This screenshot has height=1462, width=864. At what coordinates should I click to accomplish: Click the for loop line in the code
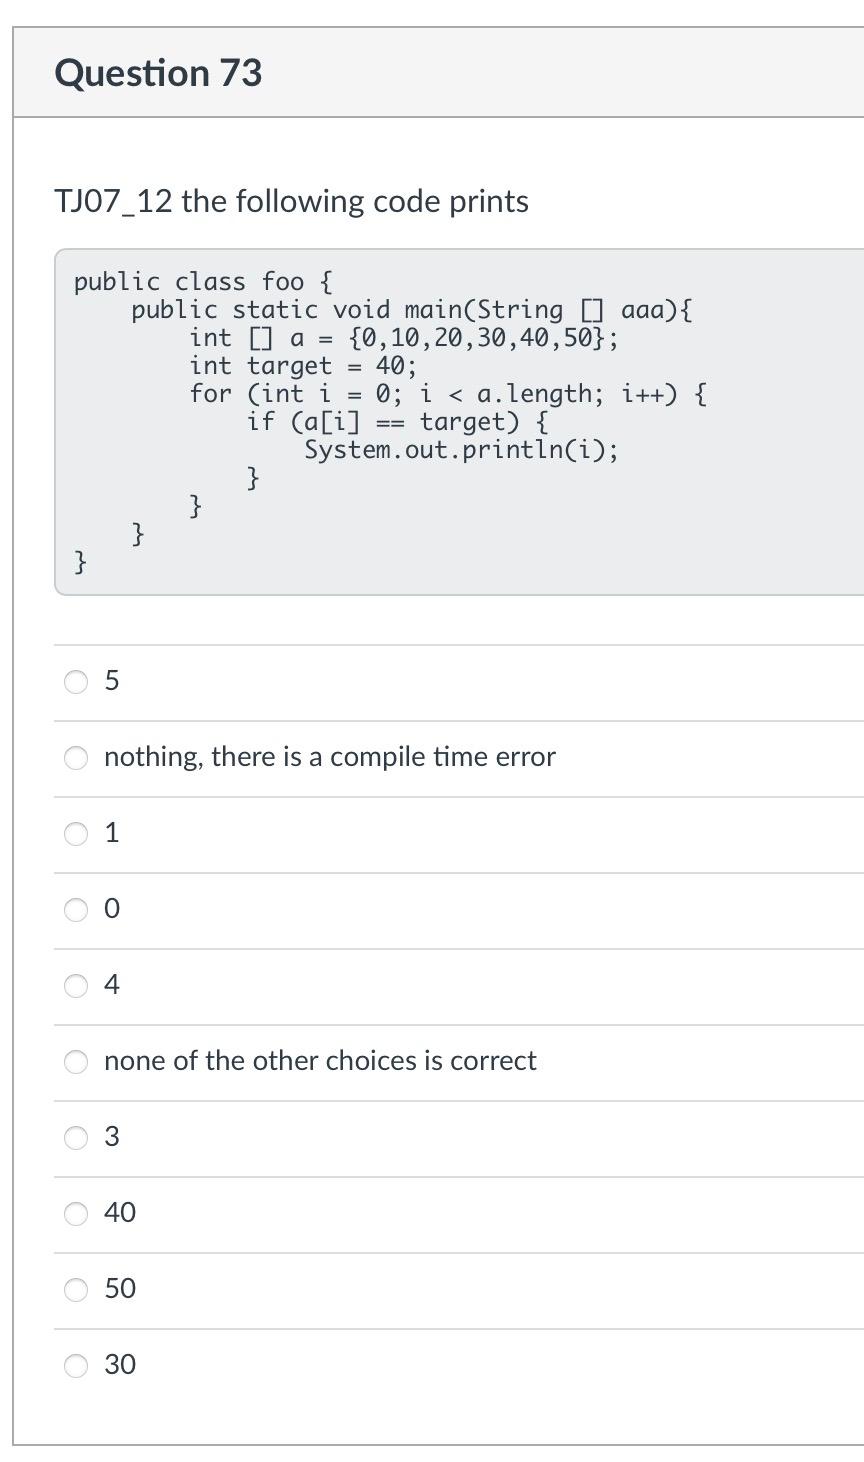point(448,393)
